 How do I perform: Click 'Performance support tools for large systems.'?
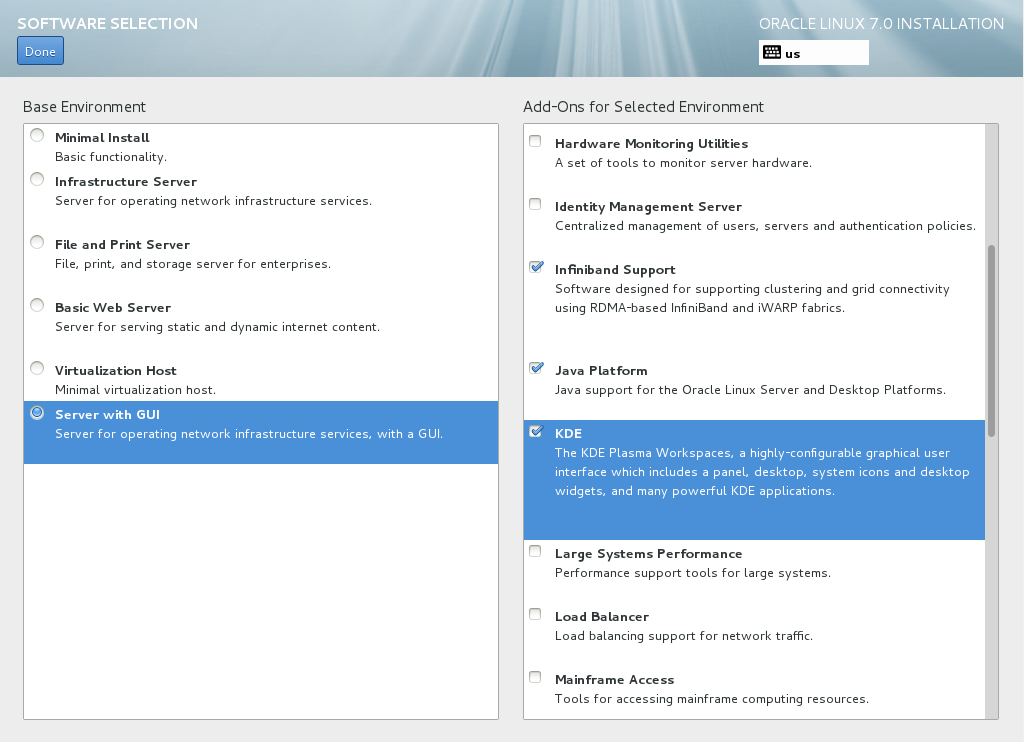coord(693,573)
